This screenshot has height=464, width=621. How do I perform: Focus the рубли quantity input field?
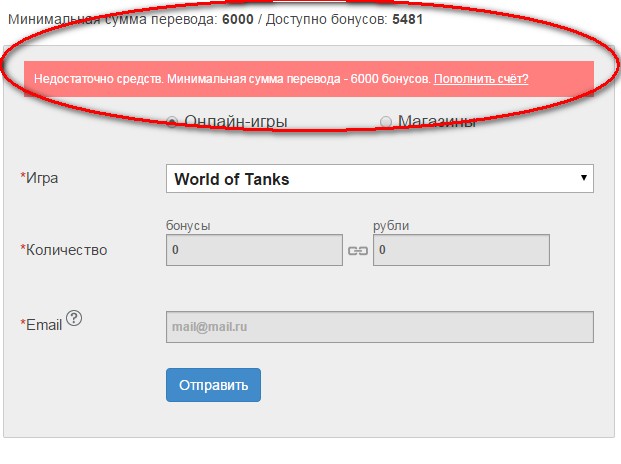[461, 250]
